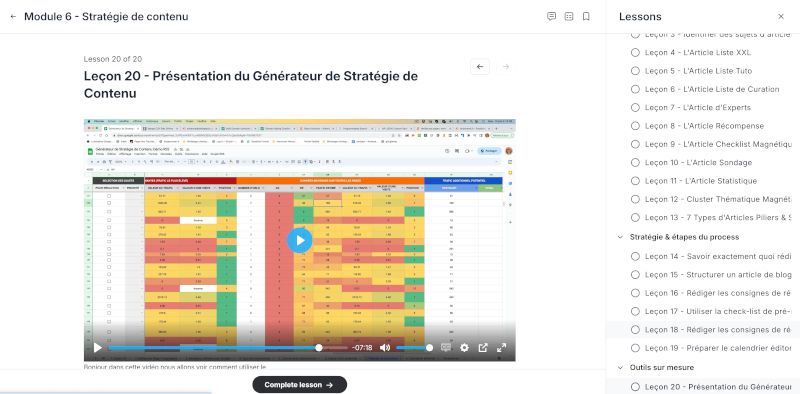The width and height of the screenshot is (800, 394).
Task: Mute the video using the speaker icon
Action: [x=385, y=348]
